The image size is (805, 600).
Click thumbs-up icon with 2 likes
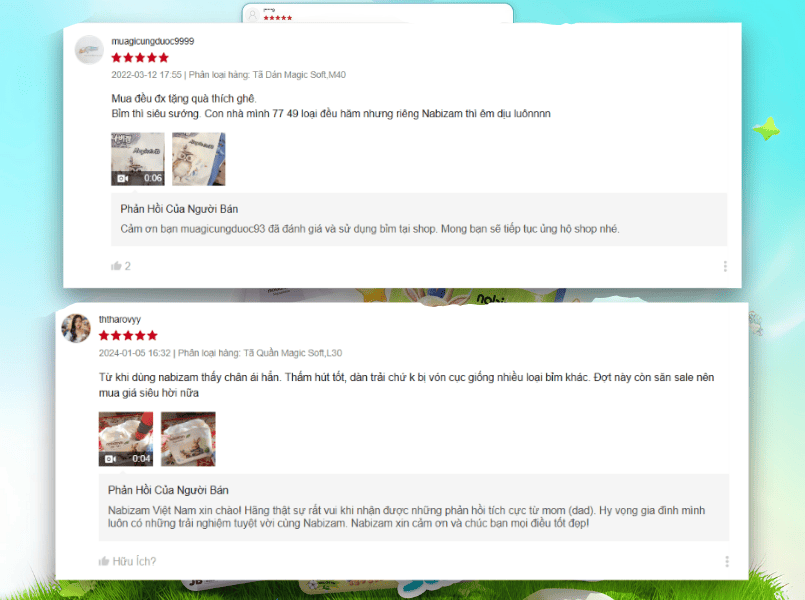click(x=117, y=266)
